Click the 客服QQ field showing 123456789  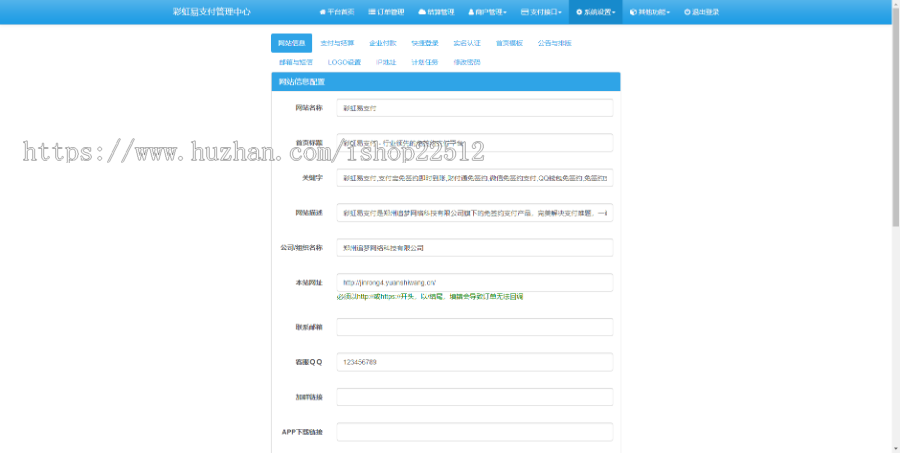click(x=475, y=362)
